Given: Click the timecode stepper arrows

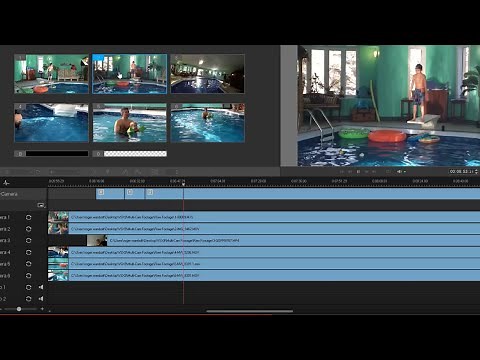Looking at the screenshot, I should 476,171.
